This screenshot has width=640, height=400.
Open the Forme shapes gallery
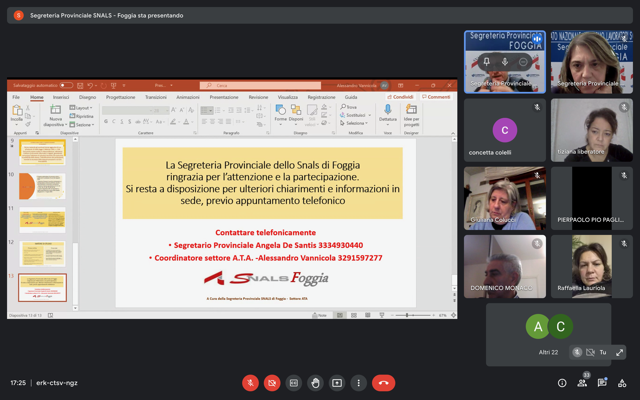(280, 114)
